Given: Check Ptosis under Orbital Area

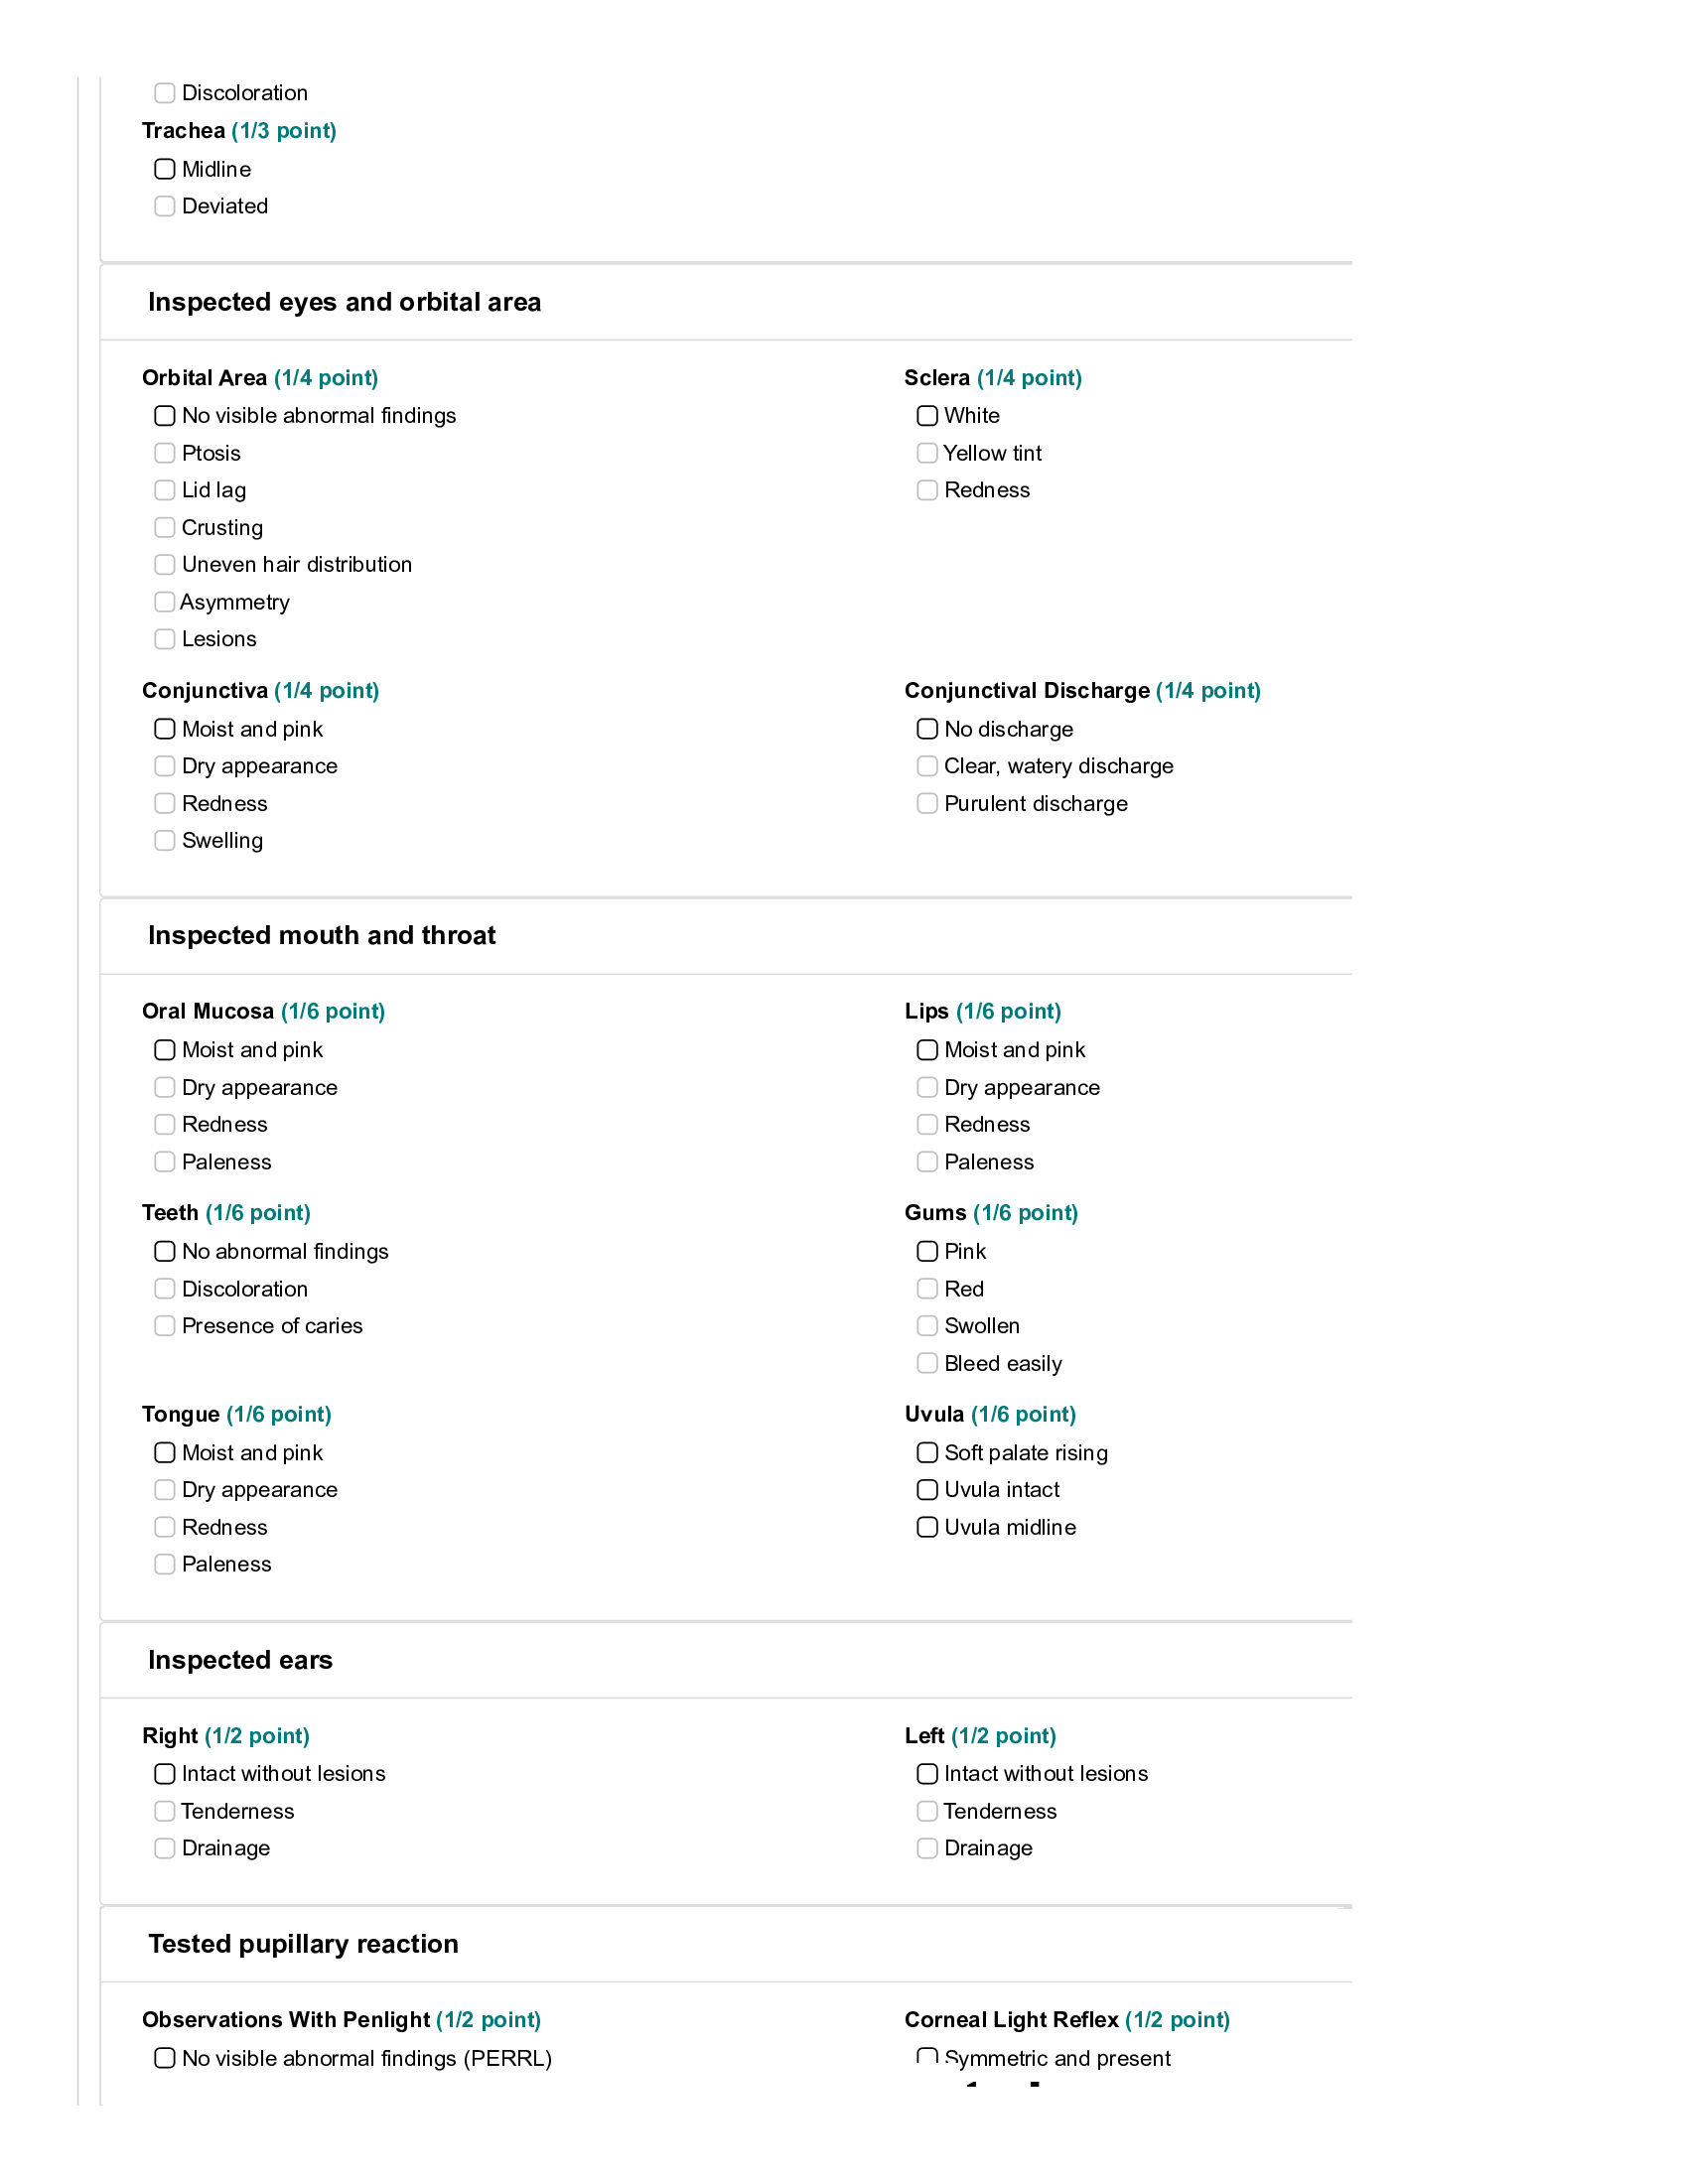Looking at the screenshot, I should tap(165, 453).
